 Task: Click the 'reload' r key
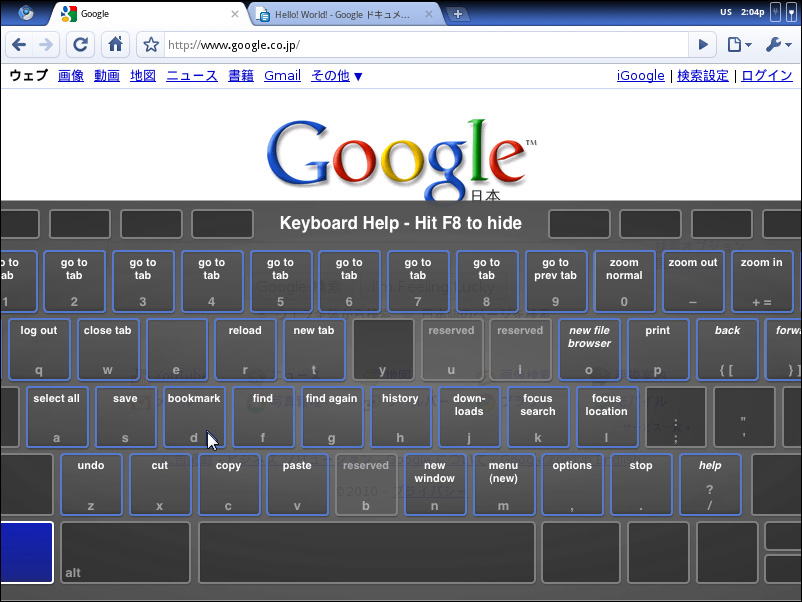click(245, 350)
